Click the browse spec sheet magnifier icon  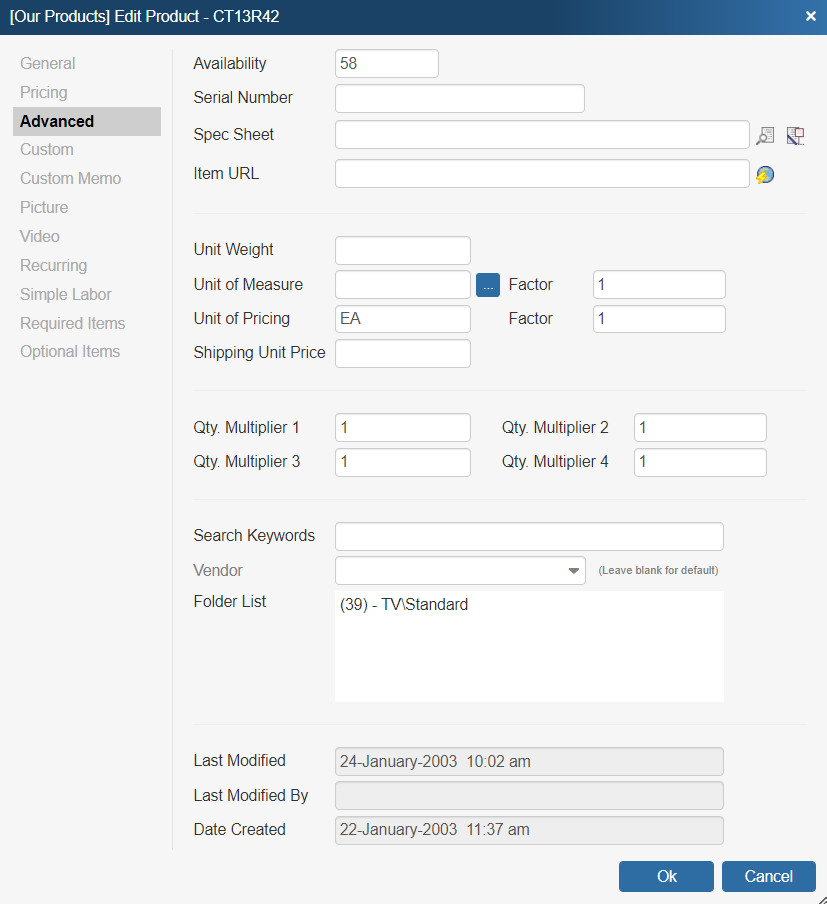[x=765, y=136]
